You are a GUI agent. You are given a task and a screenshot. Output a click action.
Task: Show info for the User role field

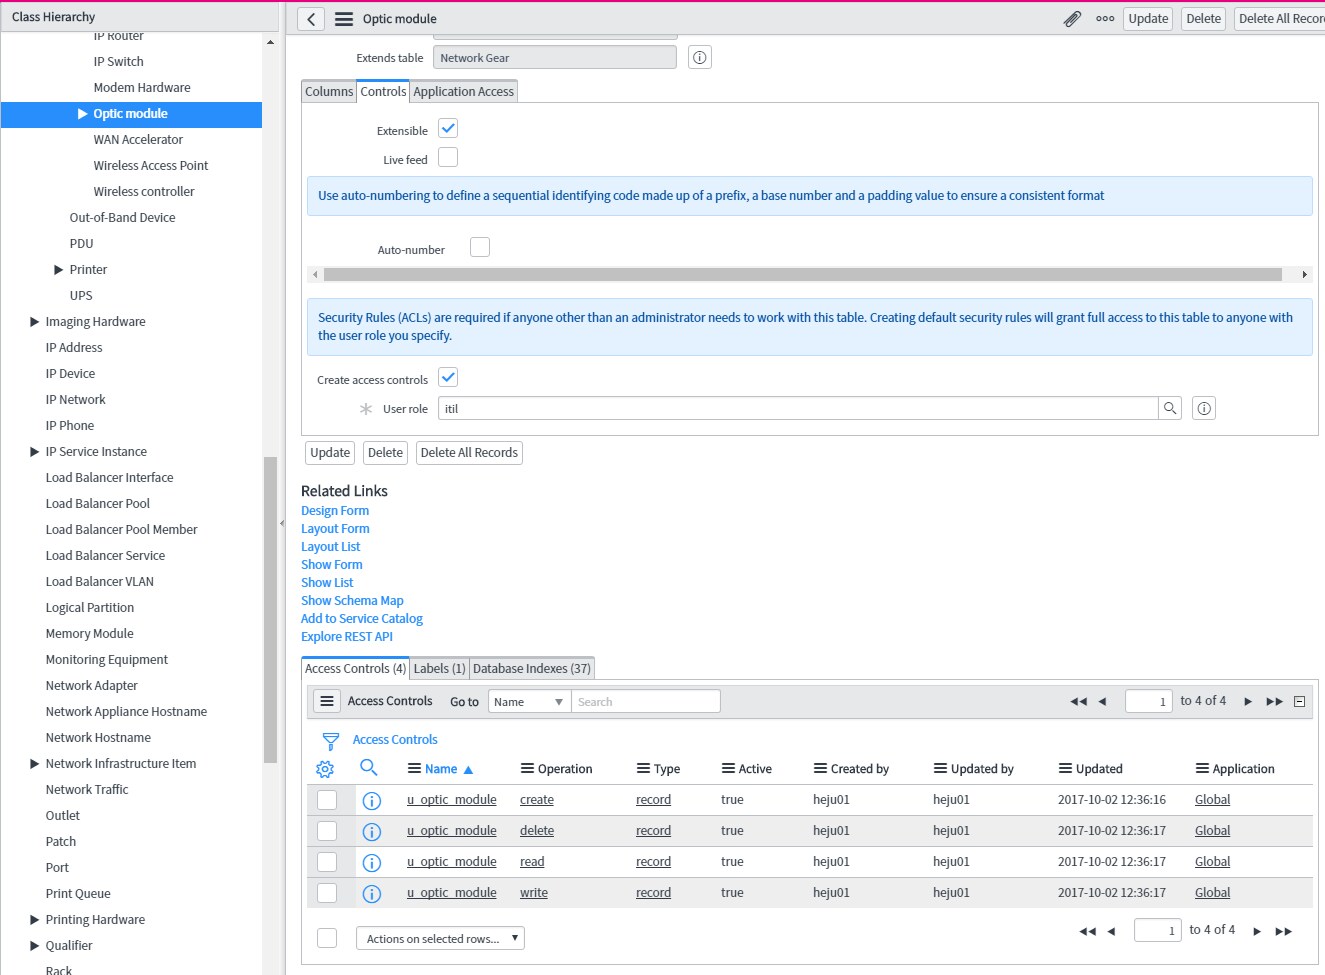1204,408
